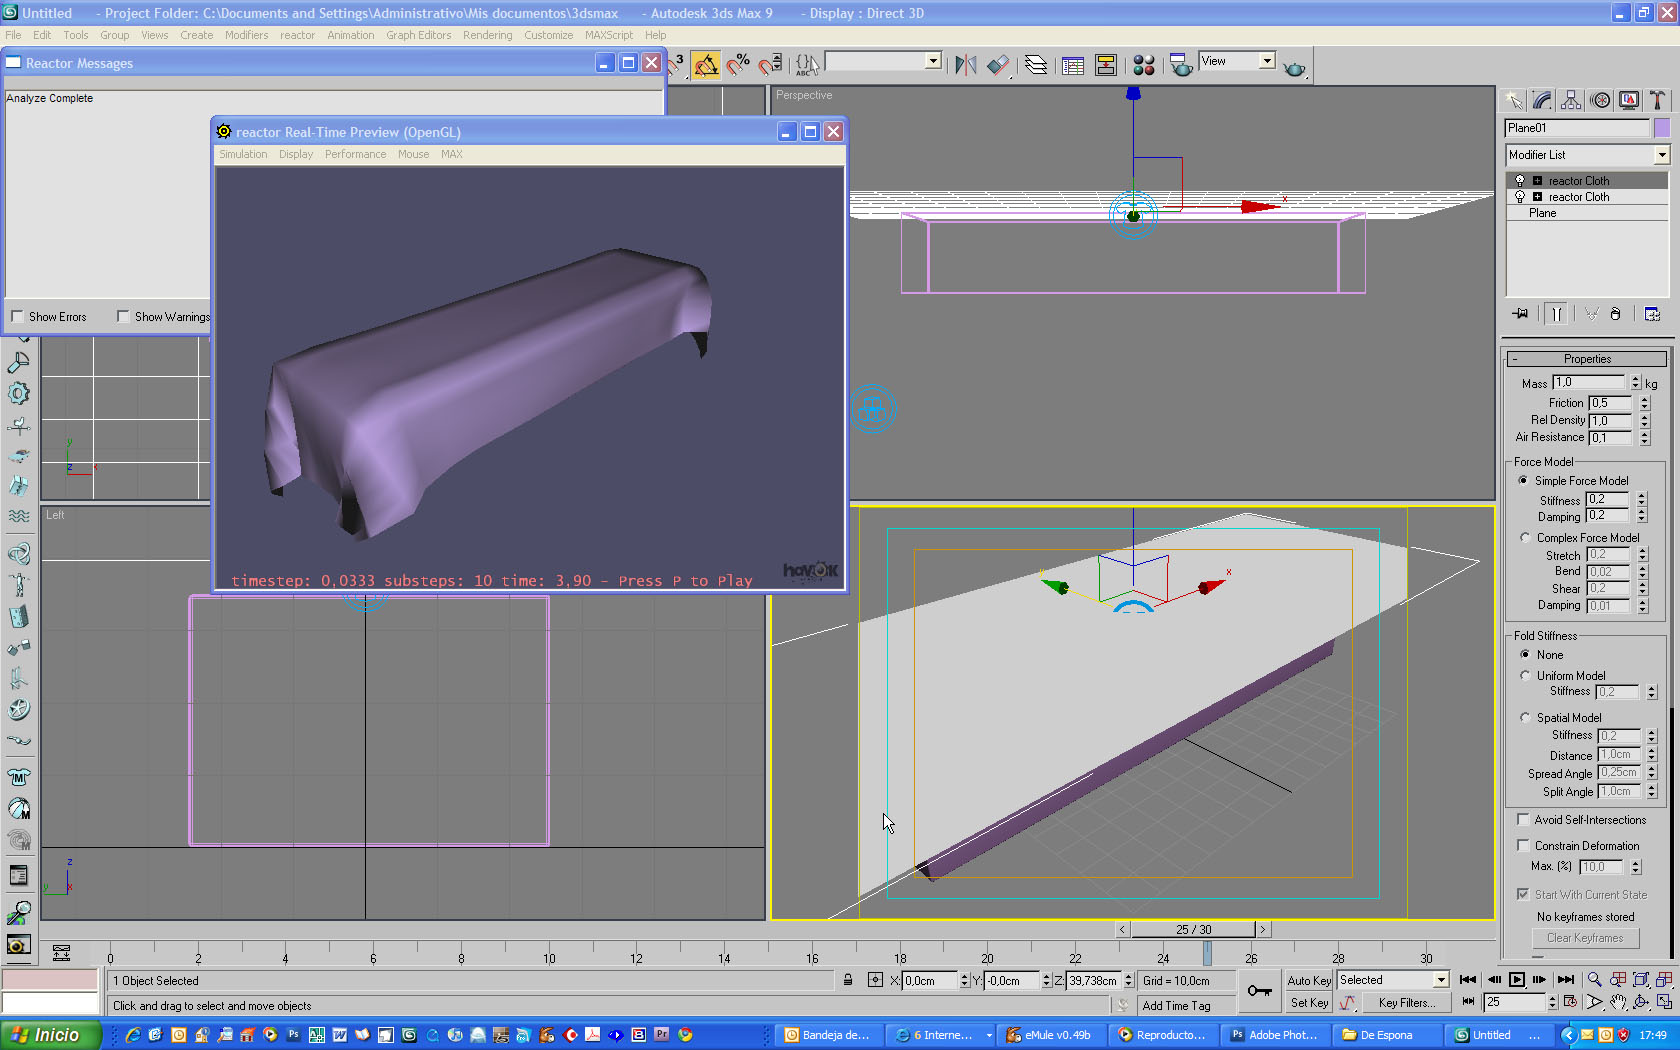
Task: Select the Uniform Model radio
Action: (1525, 676)
